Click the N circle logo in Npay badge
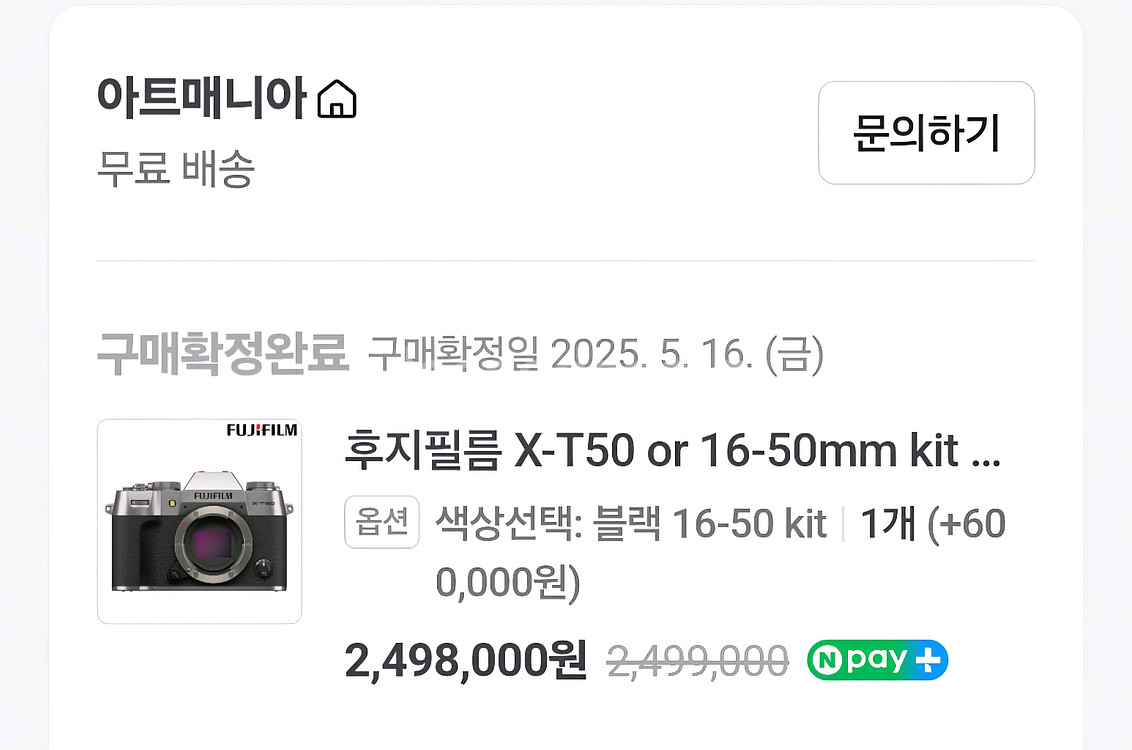Image resolution: width=1132 pixels, height=750 pixels. 829,660
